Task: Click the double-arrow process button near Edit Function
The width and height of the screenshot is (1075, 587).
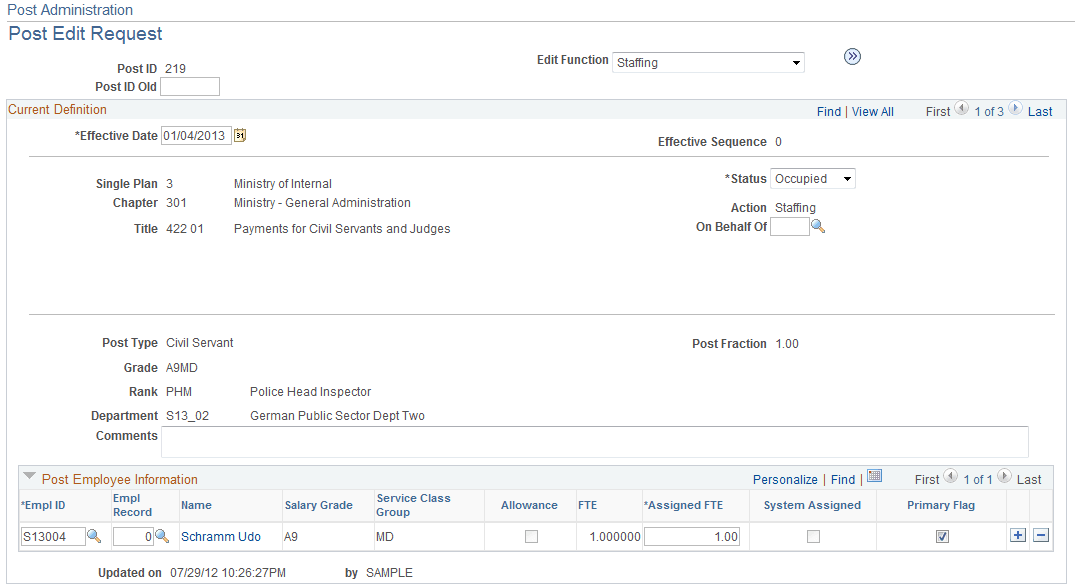Action: 852,57
